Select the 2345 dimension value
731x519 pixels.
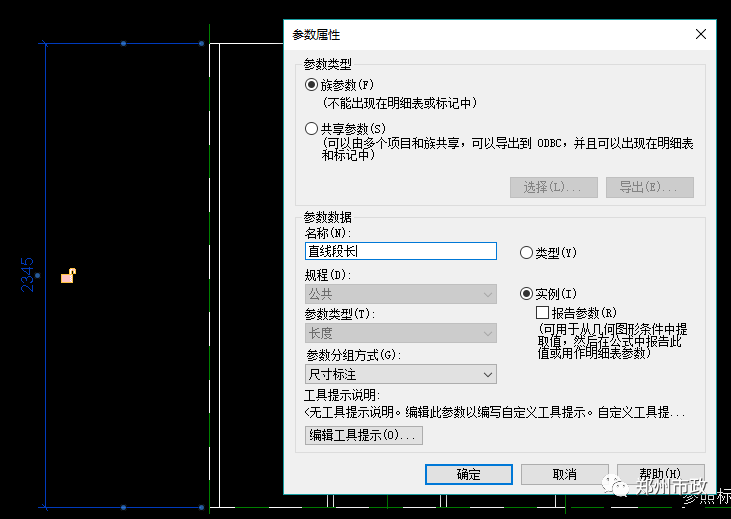click(x=27, y=275)
